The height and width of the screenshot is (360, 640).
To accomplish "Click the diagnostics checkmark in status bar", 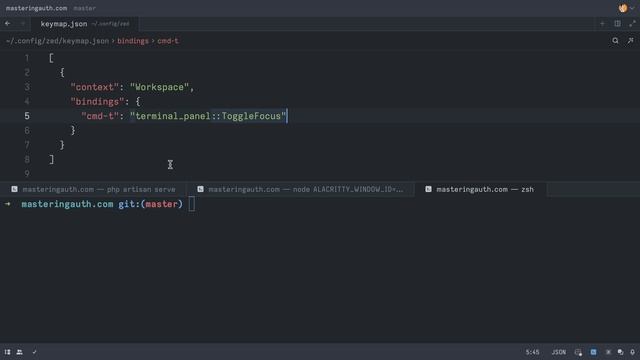I will (x=34, y=352).
